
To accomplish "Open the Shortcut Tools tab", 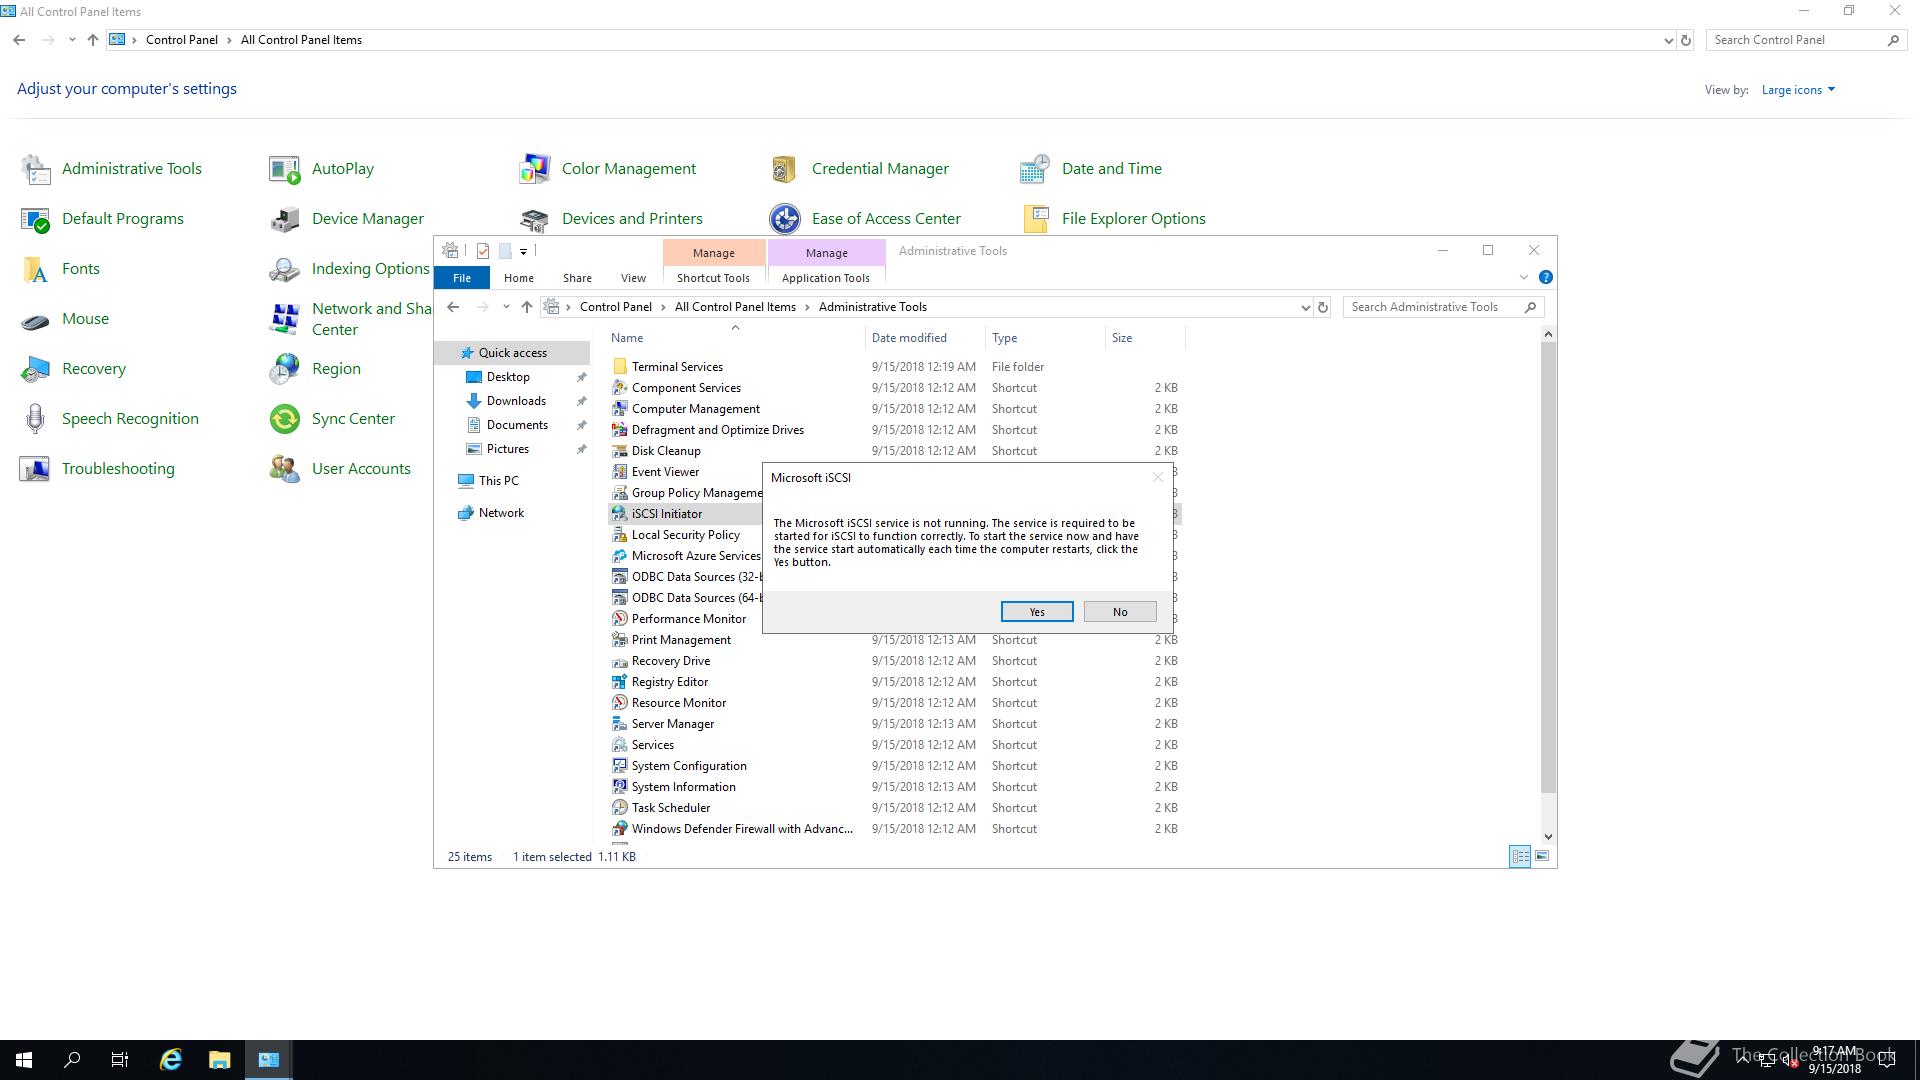I will pyautogui.click(x=713, y=278).
